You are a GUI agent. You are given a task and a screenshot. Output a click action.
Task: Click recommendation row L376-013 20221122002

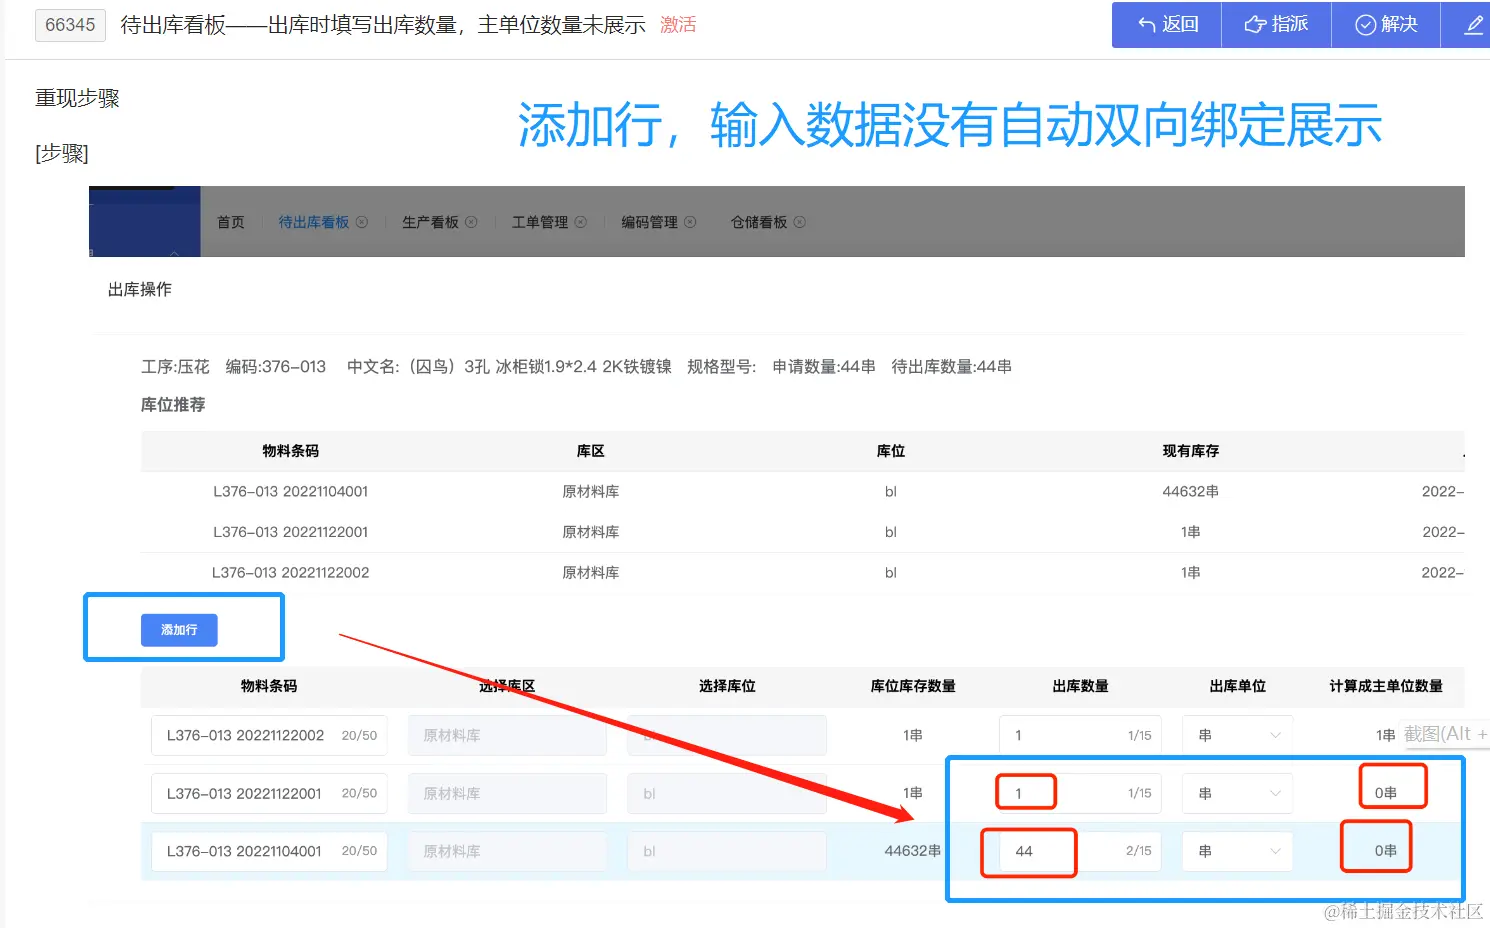pyautogui.click(x=802, y=573)
